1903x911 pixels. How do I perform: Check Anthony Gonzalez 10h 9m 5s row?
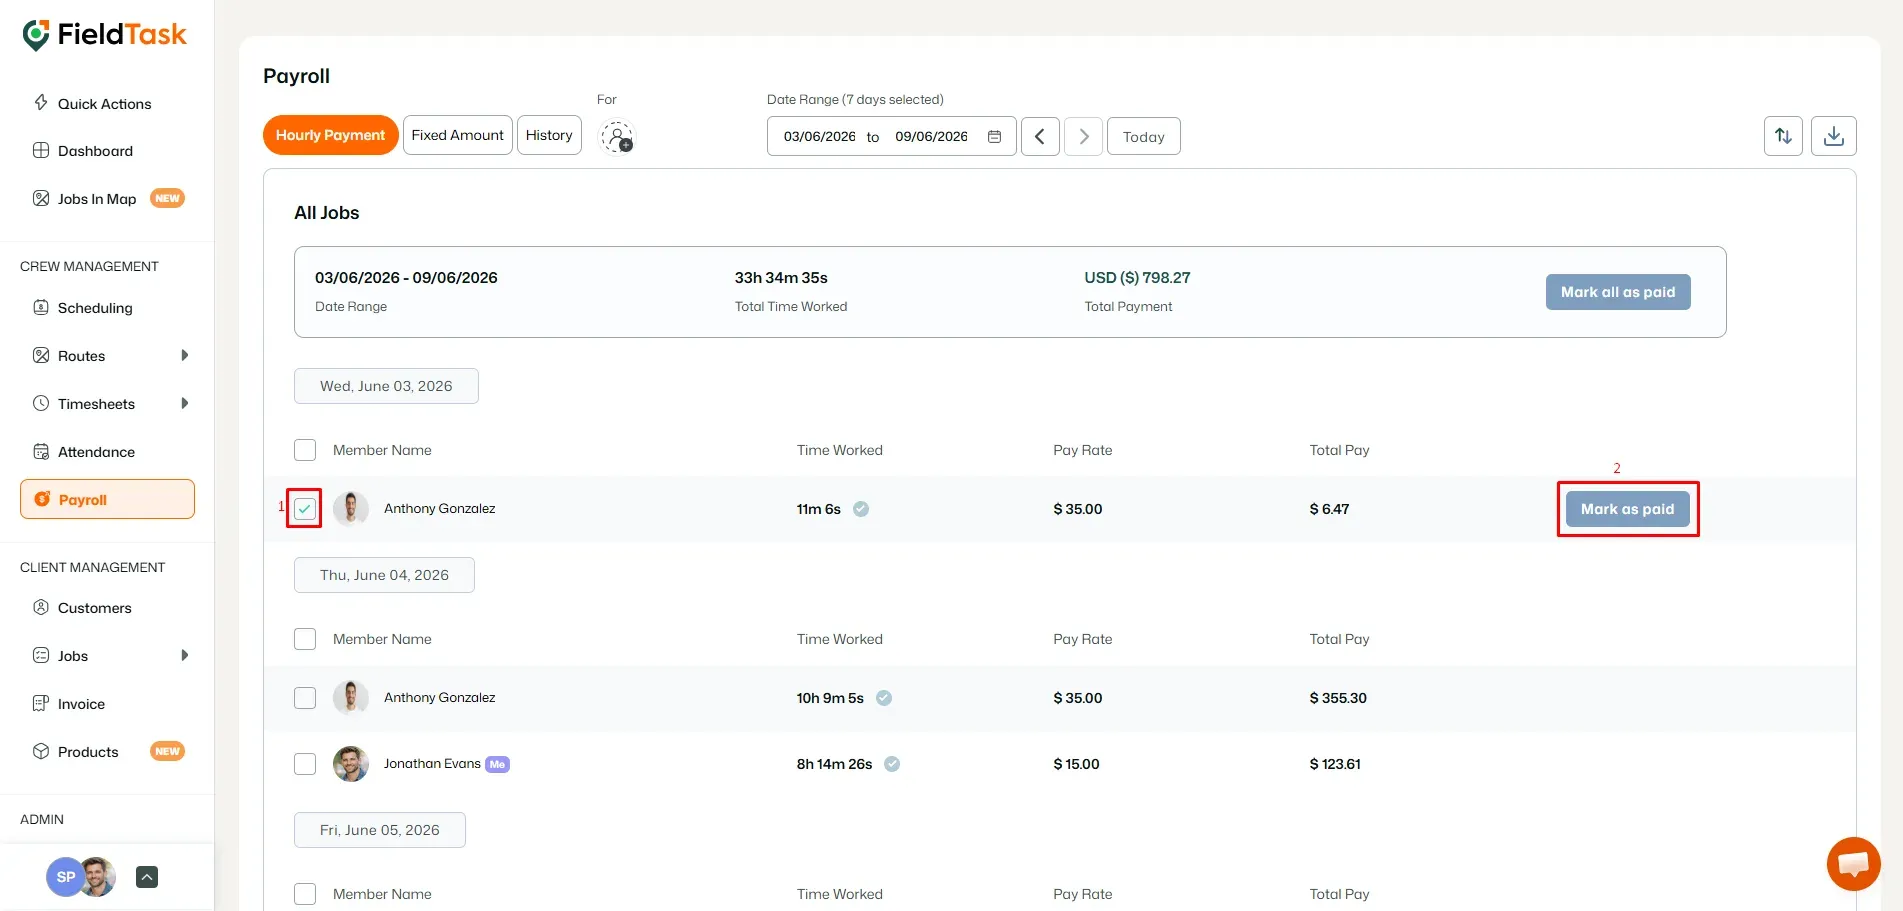305,698
